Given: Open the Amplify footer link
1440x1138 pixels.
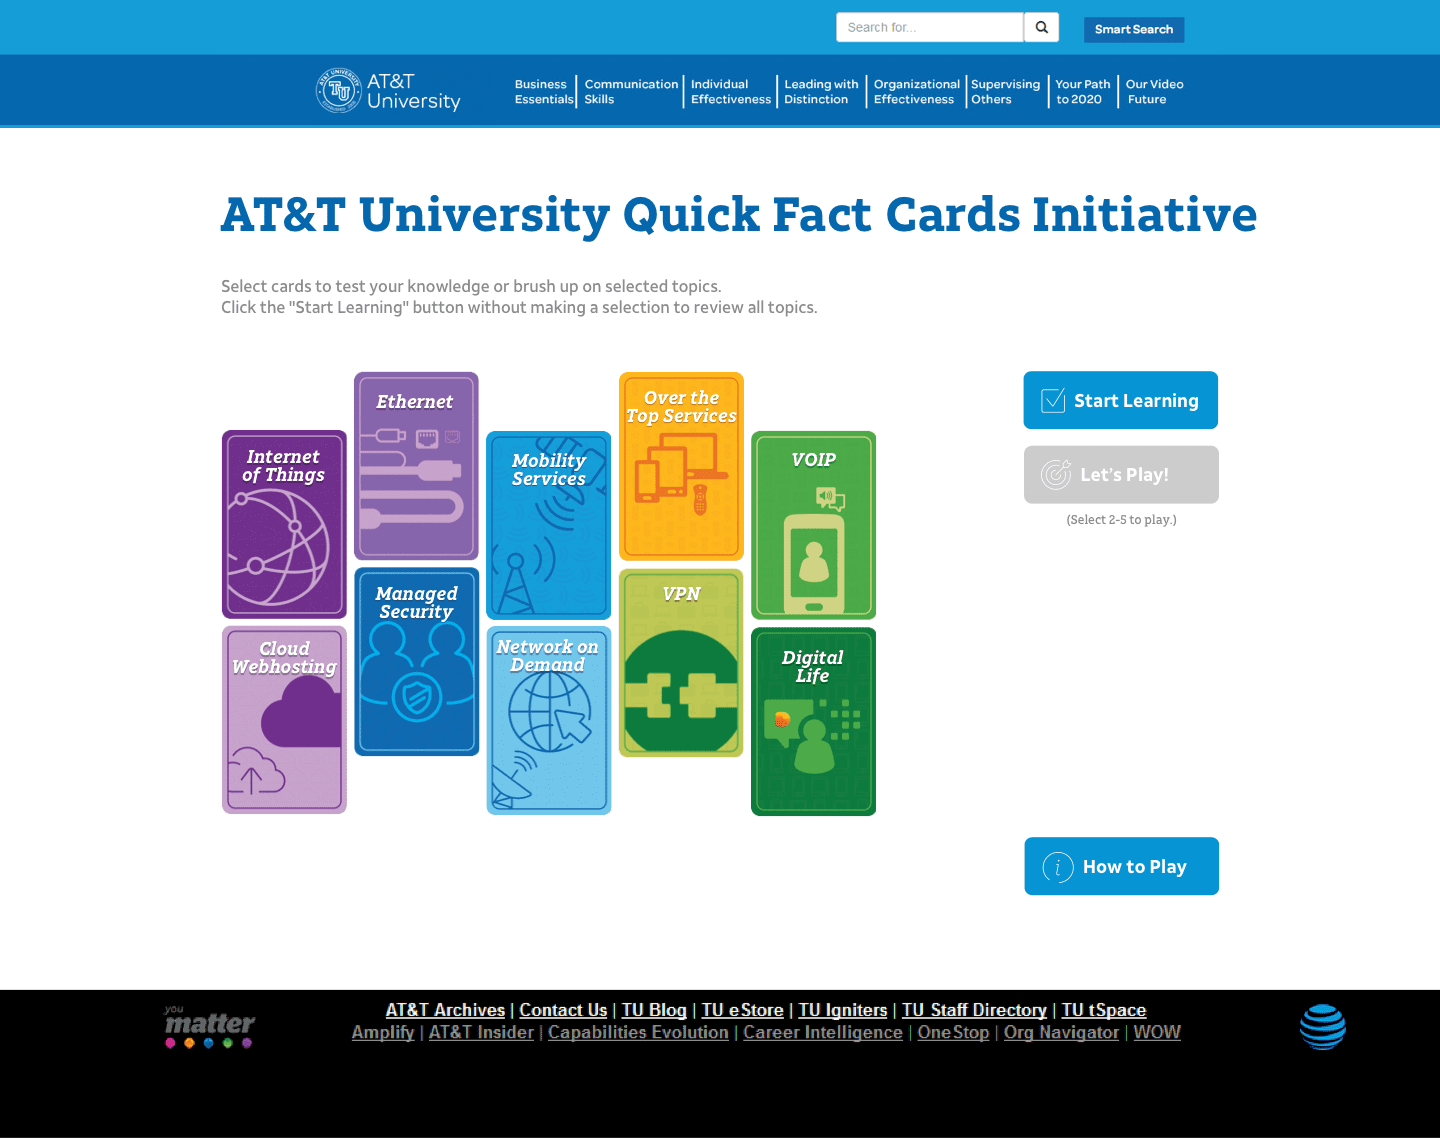Looking at the screenshot, I should [383, 1032].
